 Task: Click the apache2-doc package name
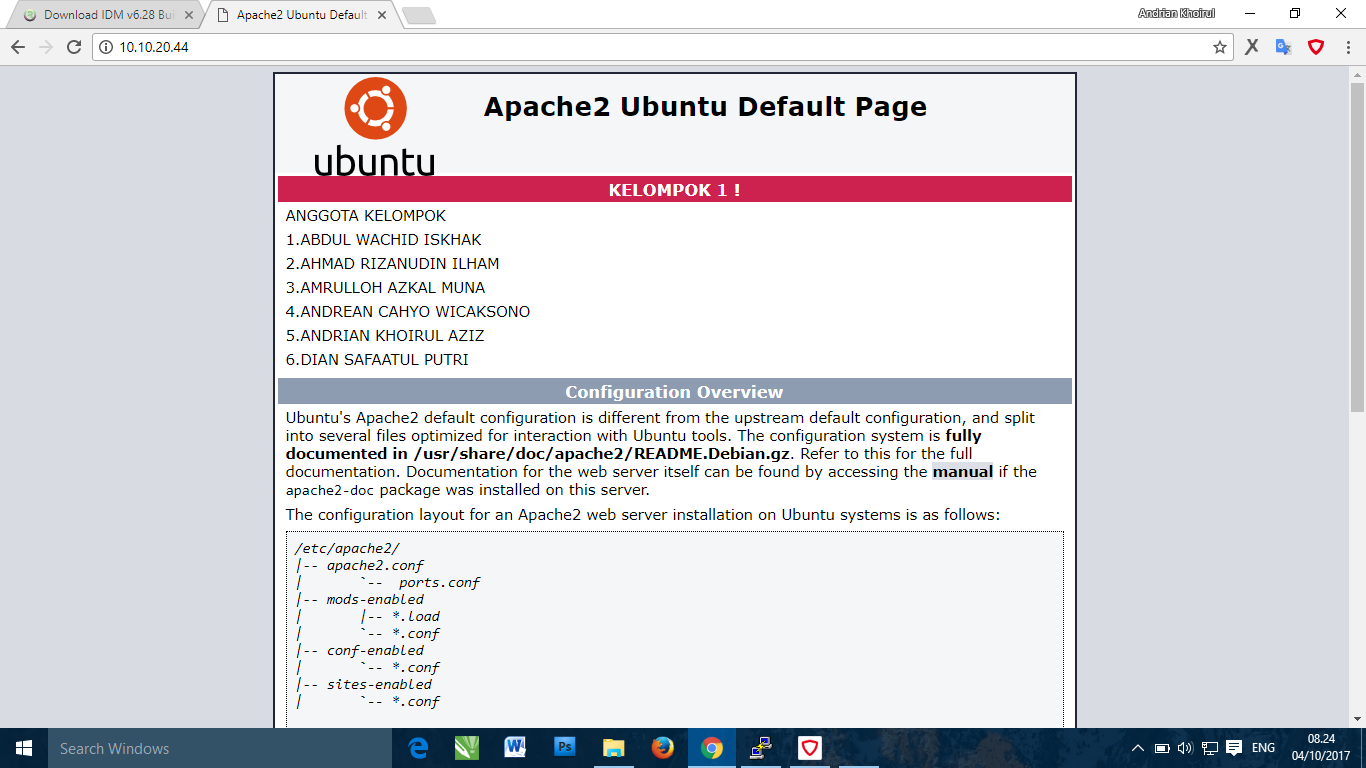click(330, 491)
